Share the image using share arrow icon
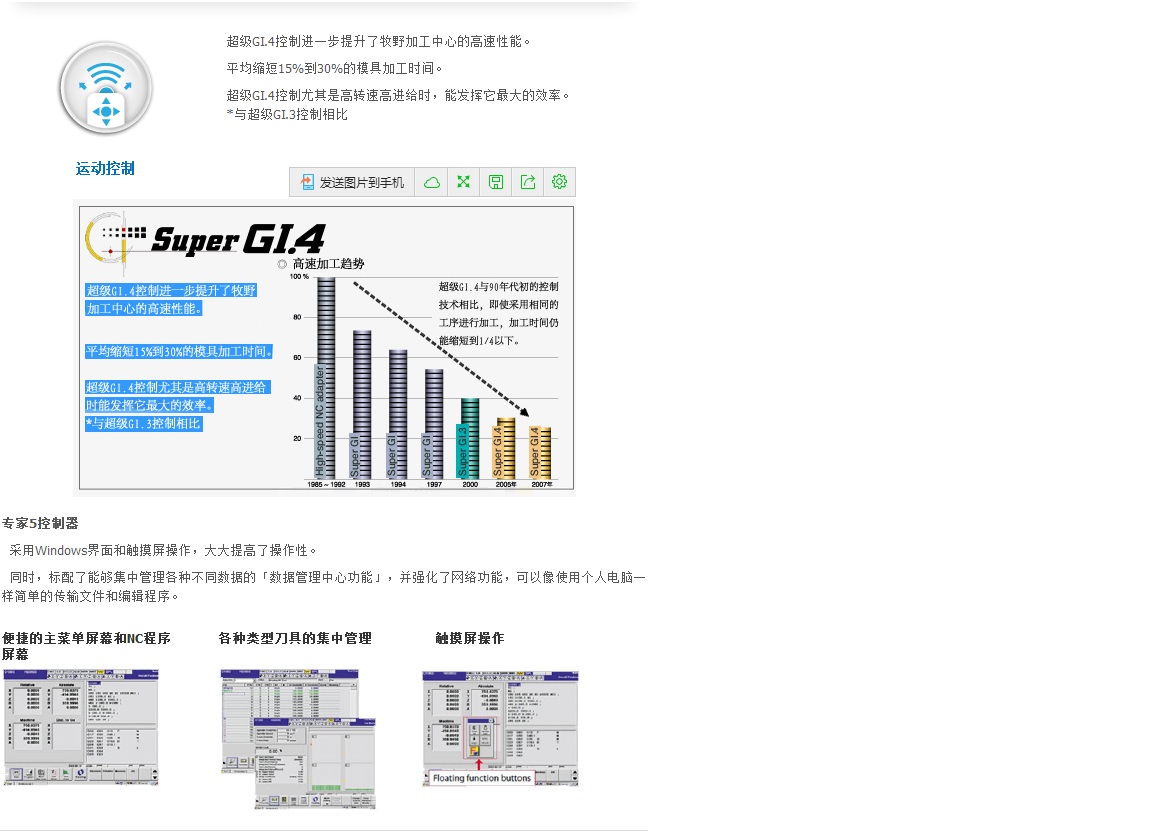This screenshot has width=1152, height=831. tap(528, 182)
